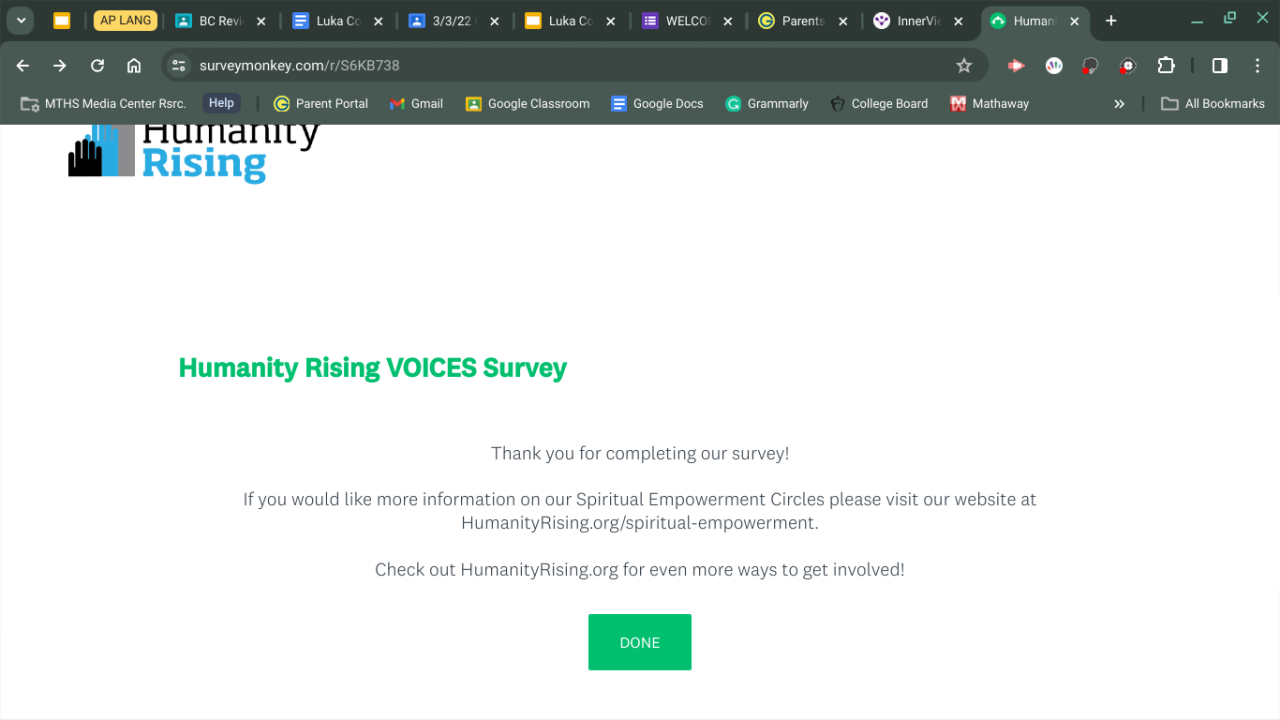Open the All Bookmarks folder
Viewport: 1280px width, 720px height.
point(1212,104)
